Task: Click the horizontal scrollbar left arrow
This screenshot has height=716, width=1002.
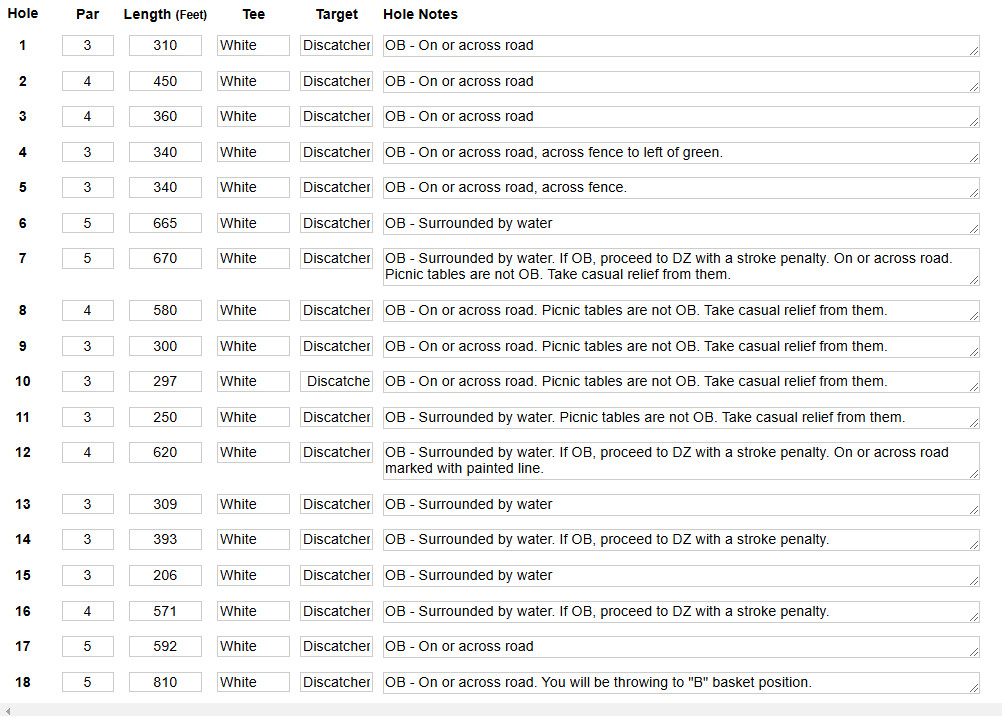Action: click(8, 710)
